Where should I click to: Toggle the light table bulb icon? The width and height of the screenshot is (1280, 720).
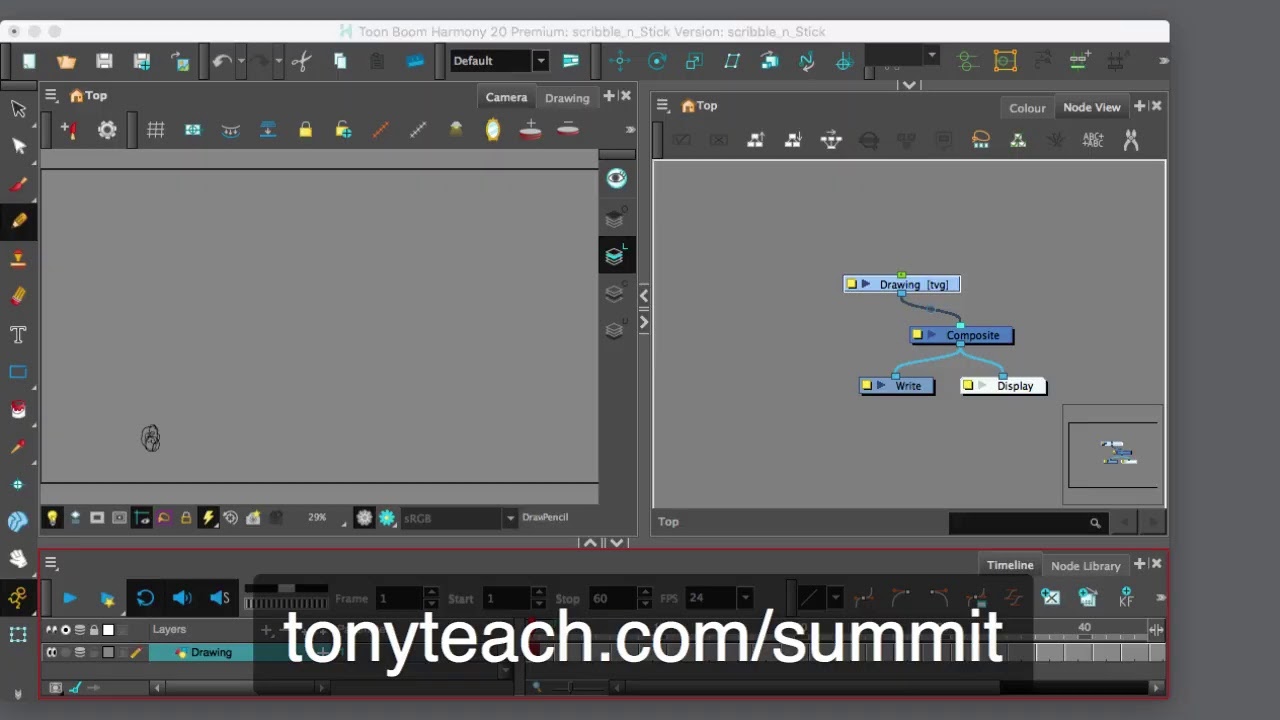(52, 518)
